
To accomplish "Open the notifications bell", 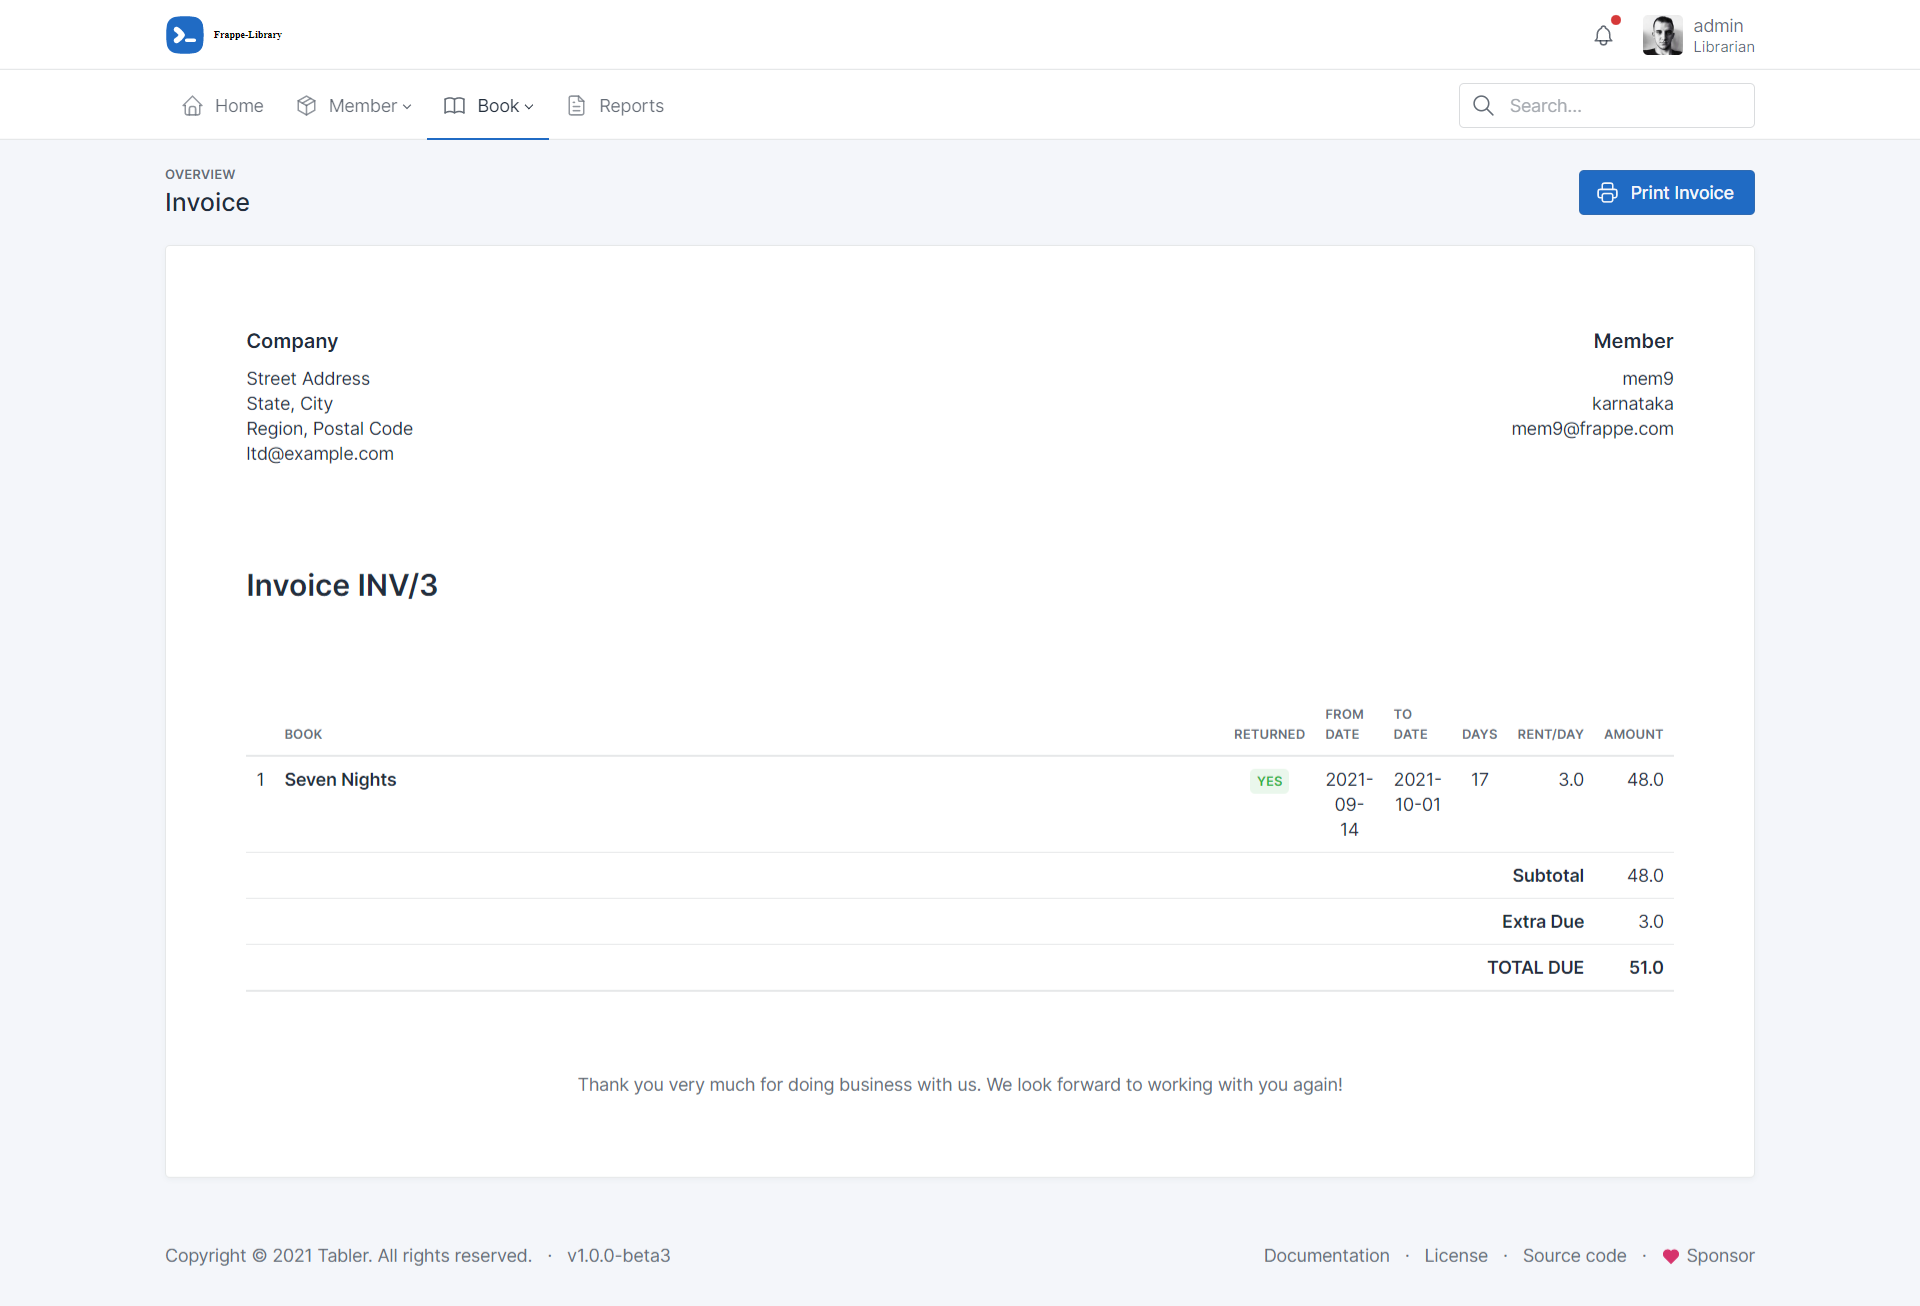I will click(1603, 36).
